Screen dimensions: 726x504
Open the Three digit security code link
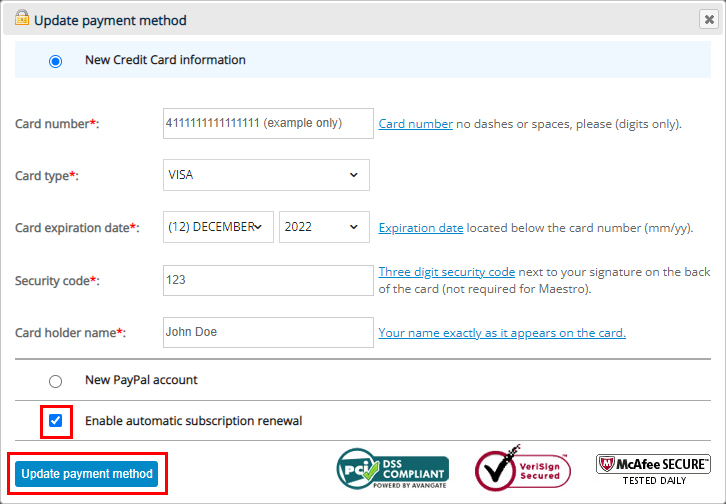(x=446, y=272)
